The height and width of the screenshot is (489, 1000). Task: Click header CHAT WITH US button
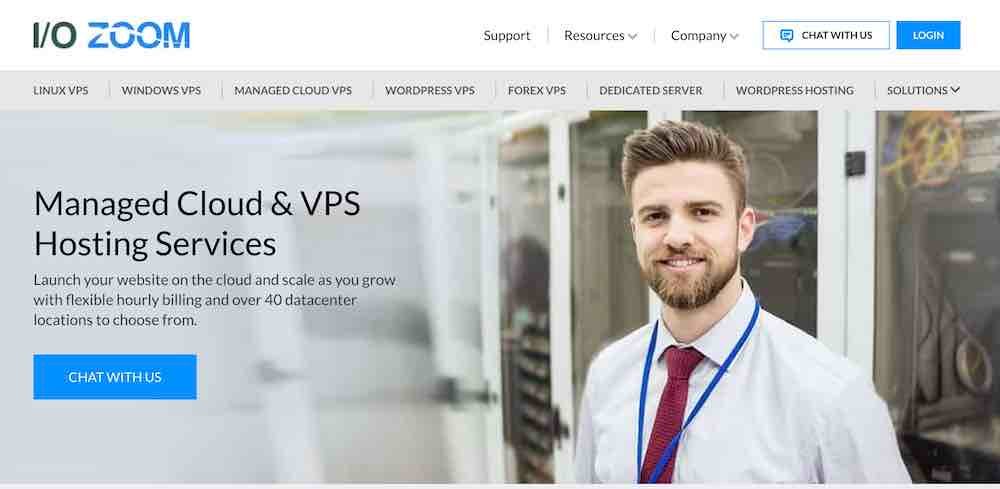826,35
